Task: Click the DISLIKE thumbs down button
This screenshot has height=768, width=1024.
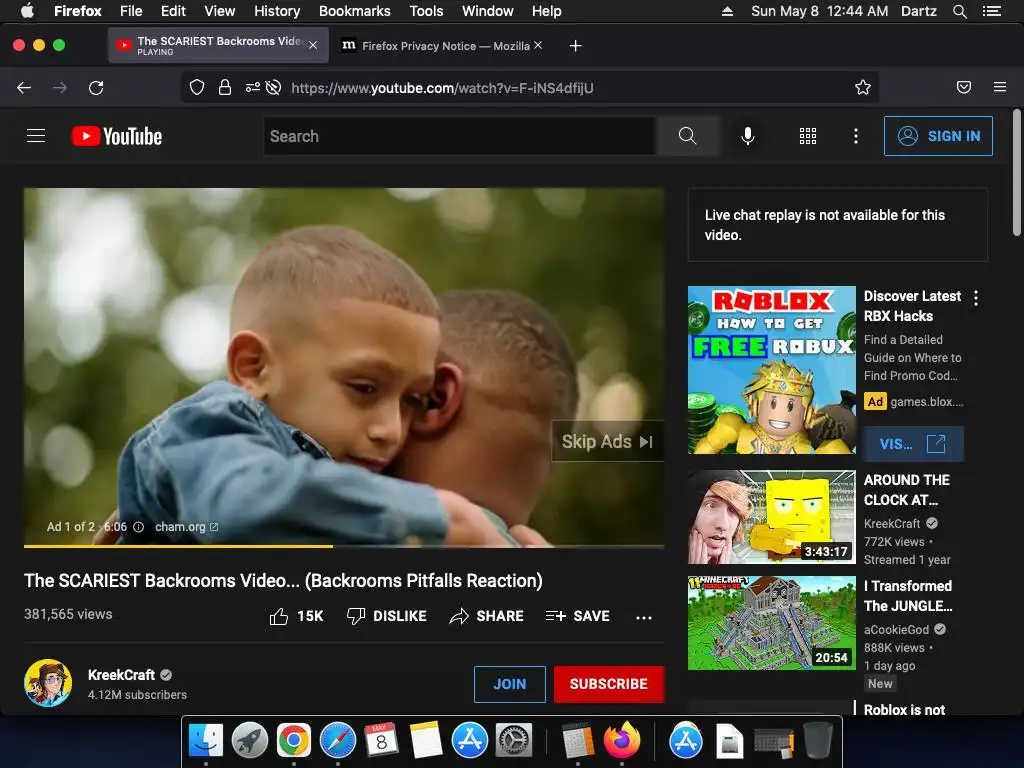Action: (386, 616)
